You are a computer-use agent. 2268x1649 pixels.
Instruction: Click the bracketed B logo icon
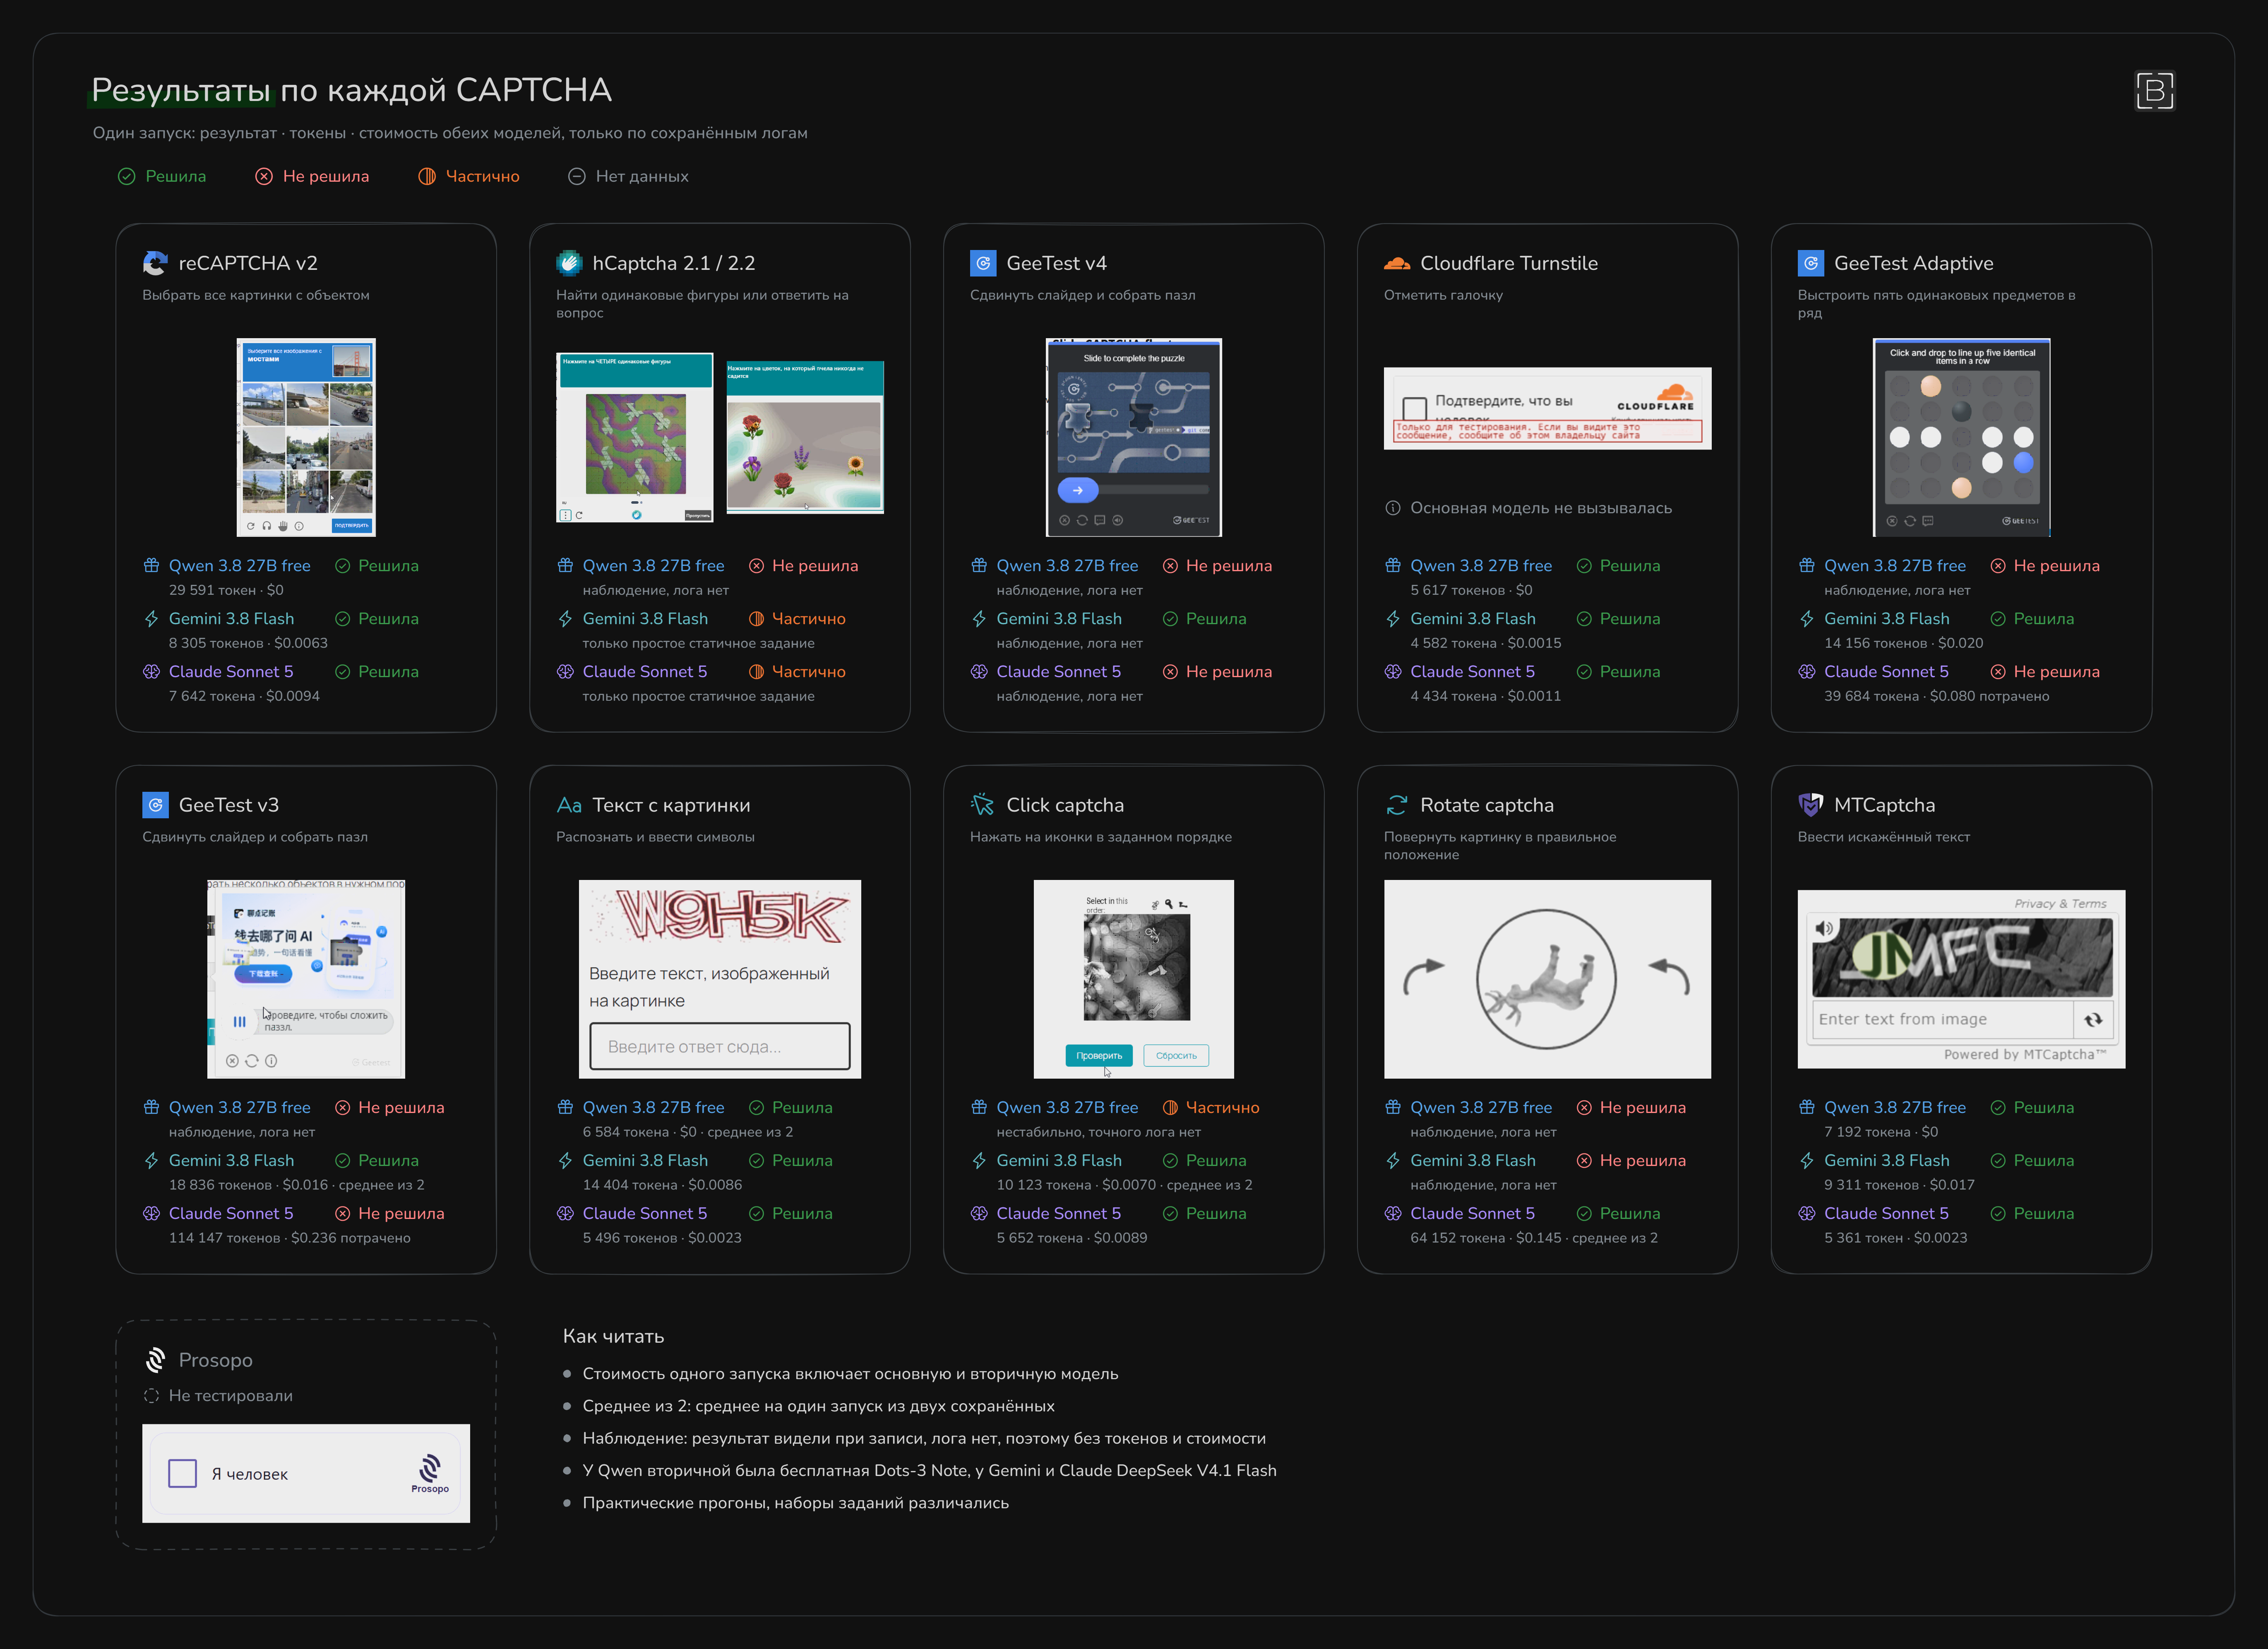pos(2154,91)
